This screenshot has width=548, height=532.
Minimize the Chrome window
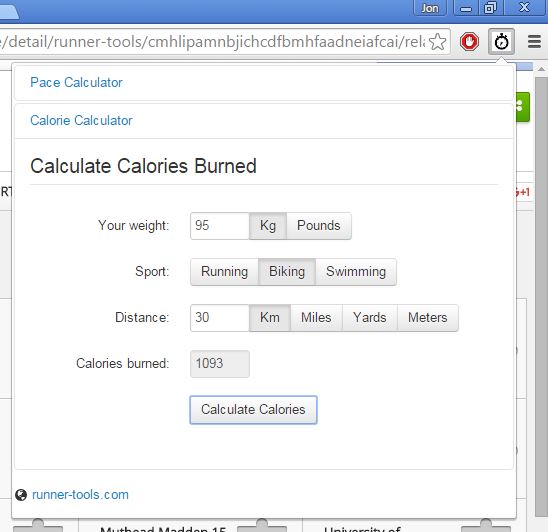(466, 8)
